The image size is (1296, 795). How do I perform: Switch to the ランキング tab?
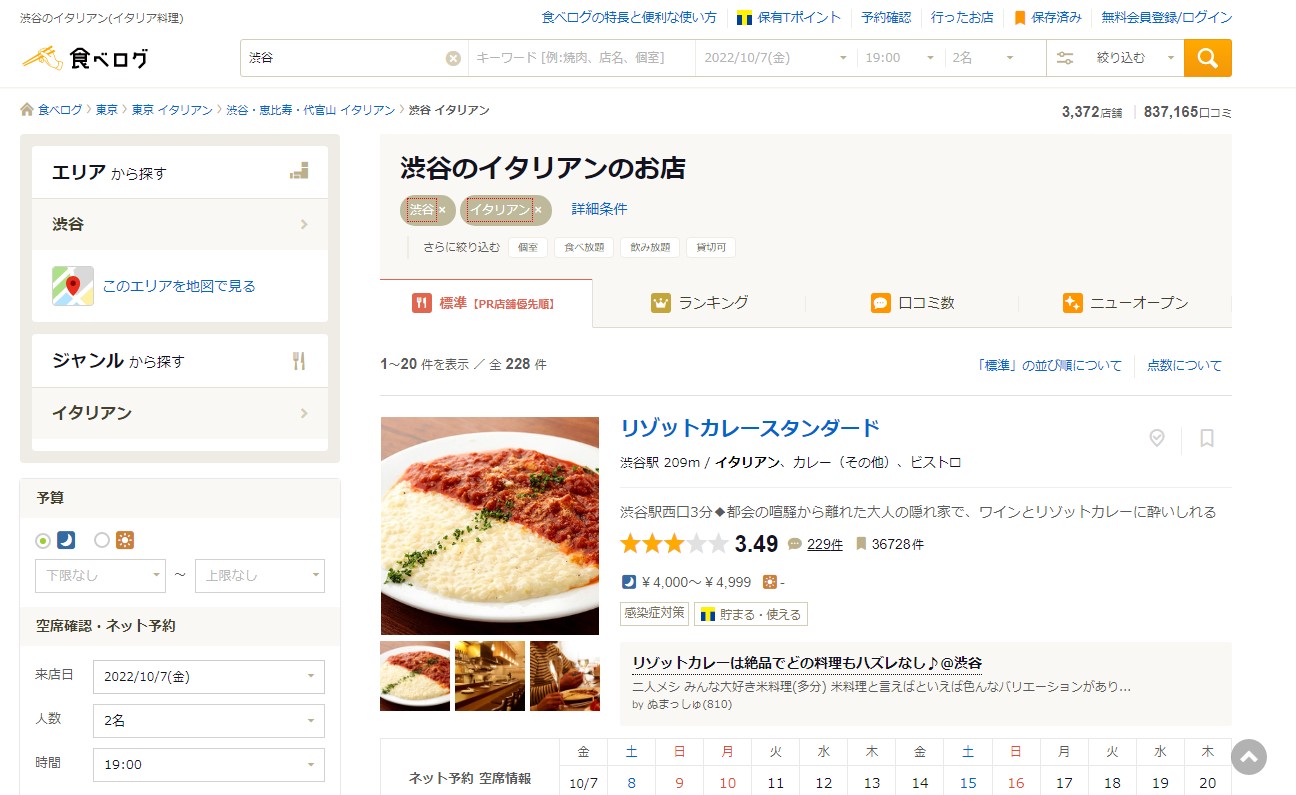(x=699, y=303)
